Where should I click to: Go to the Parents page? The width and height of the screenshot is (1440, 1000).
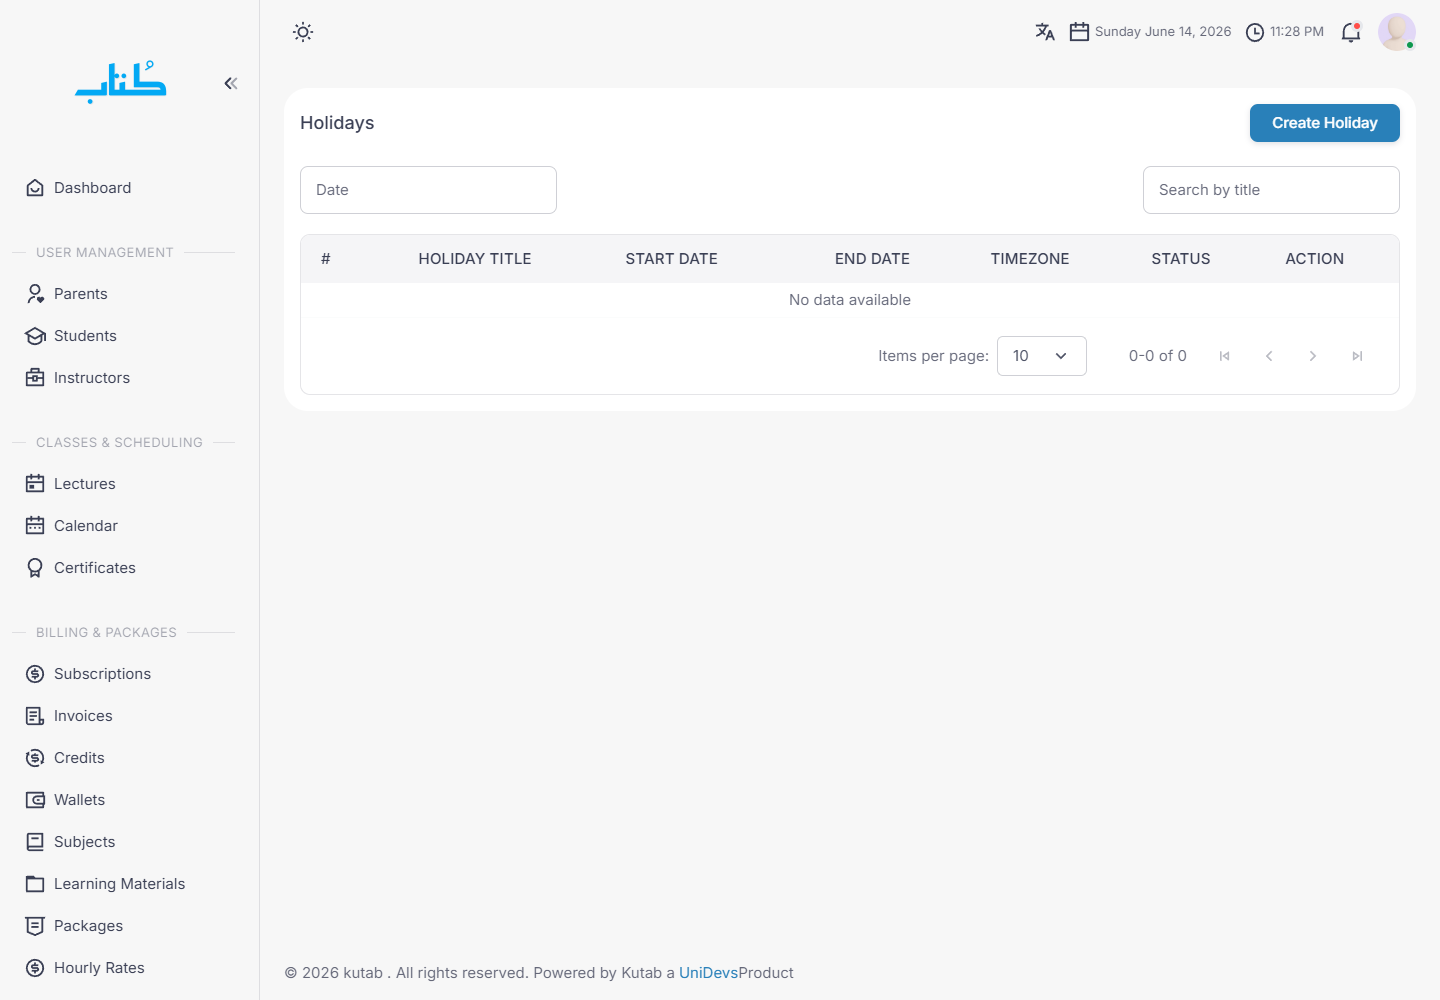point(123,294)
